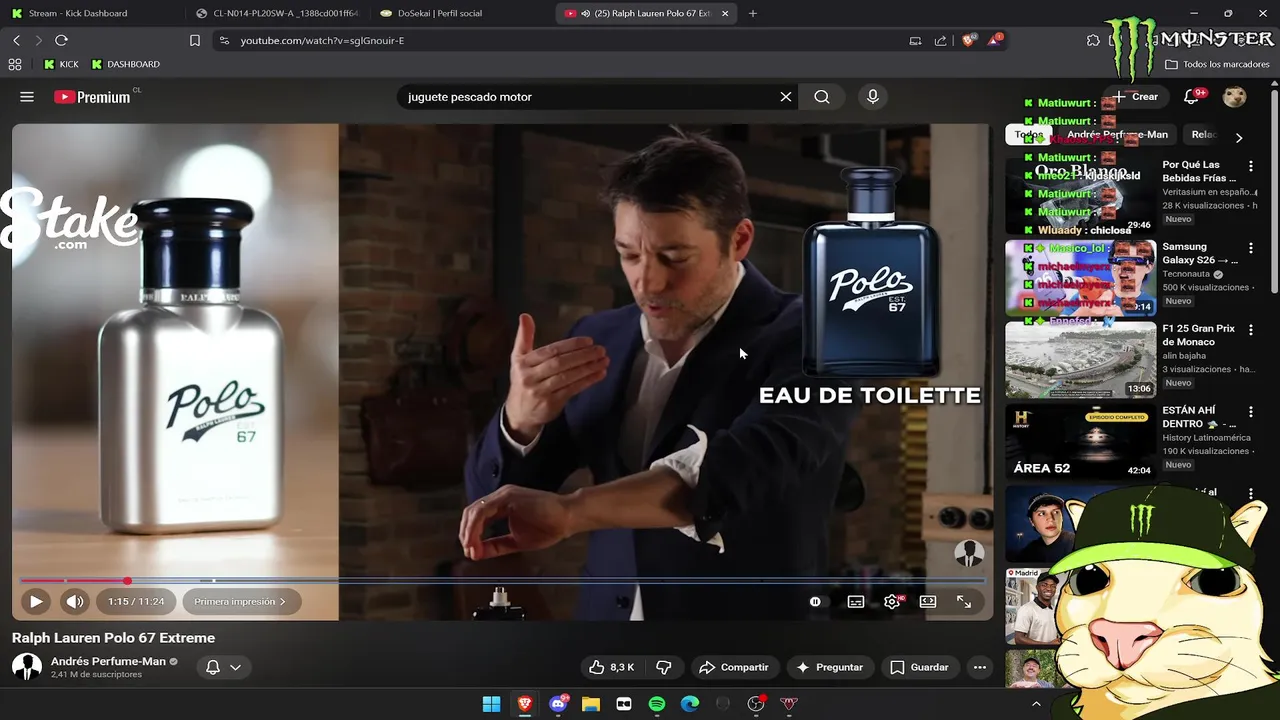Viewport: 1280px width, 720px height.
Task: Open options for 'Por Qué Las Bebidas Frías' video
Action: point(1250,166)
